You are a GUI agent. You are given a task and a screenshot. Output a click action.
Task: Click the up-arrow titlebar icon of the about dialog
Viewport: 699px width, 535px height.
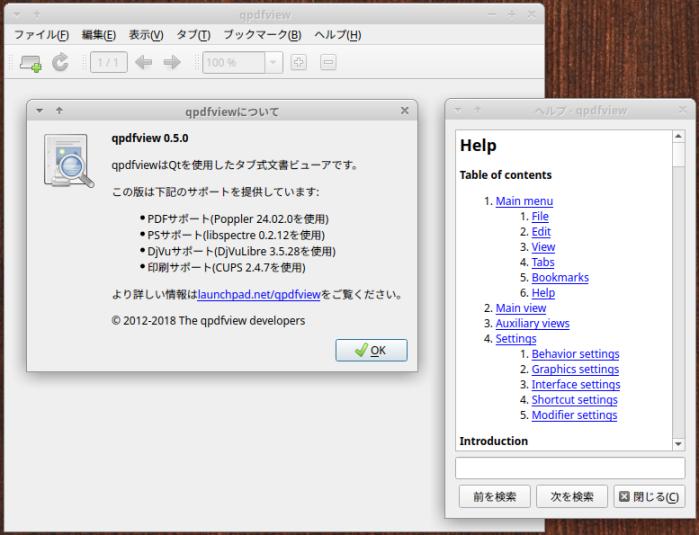[x=59, y=111]
